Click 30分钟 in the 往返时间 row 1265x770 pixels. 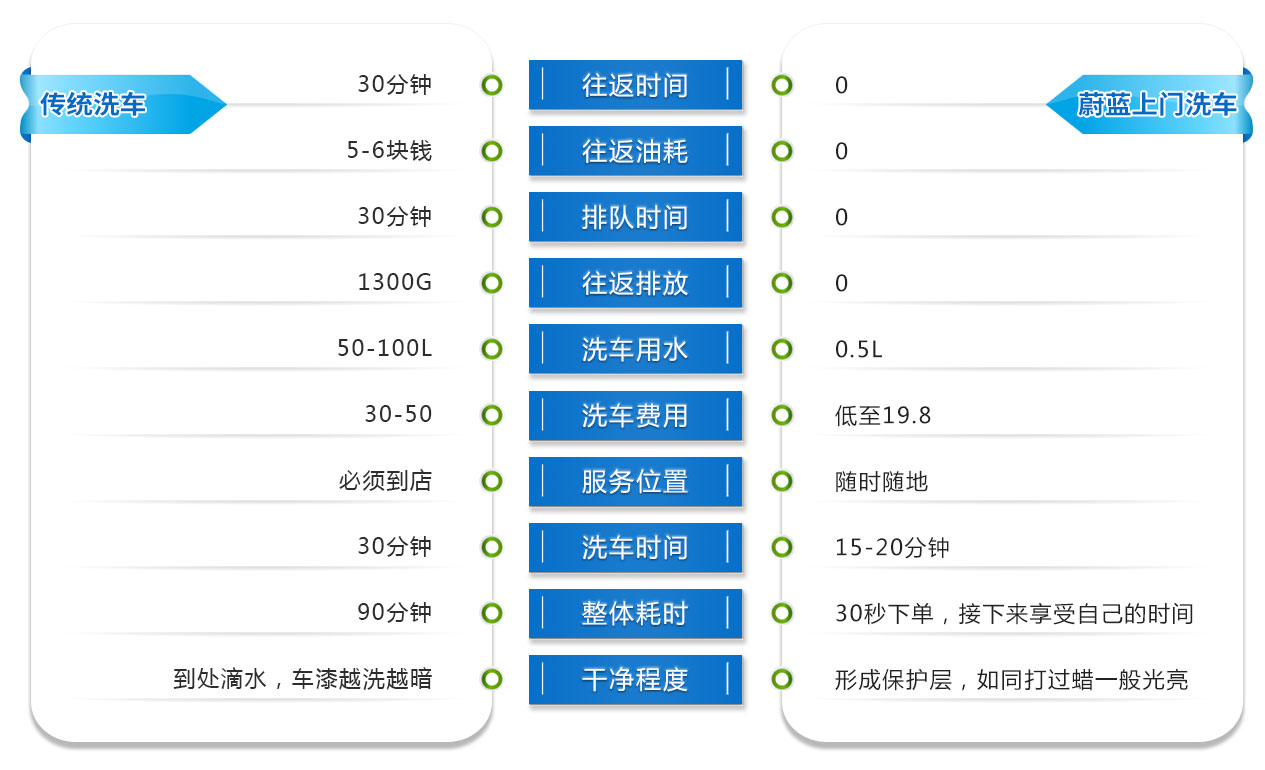tap(395, 85)
